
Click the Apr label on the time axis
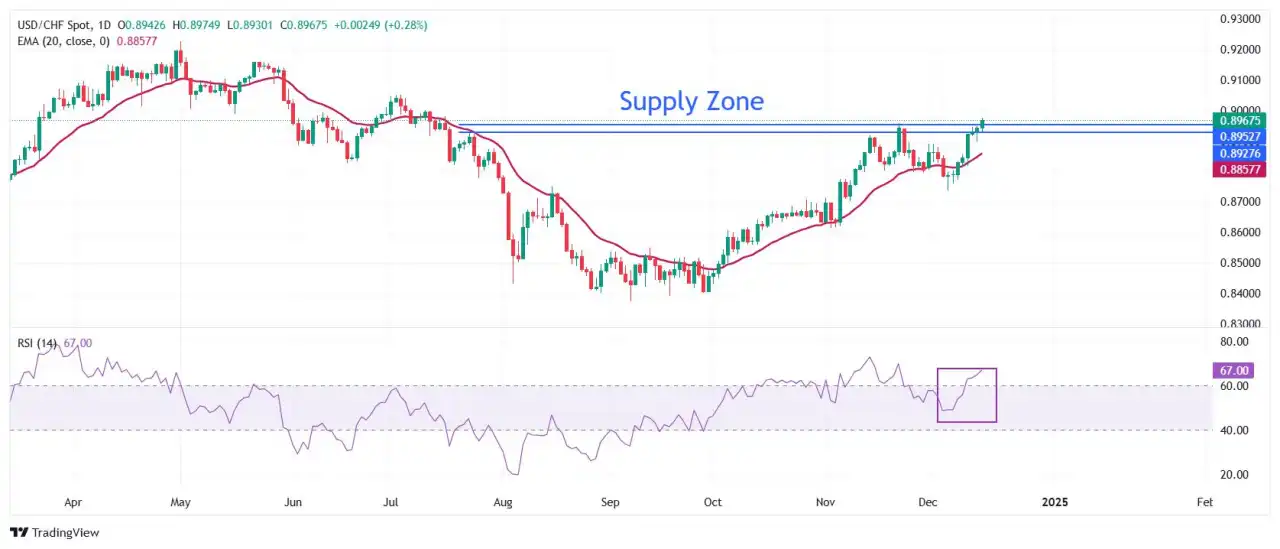(x=72, y=502)
